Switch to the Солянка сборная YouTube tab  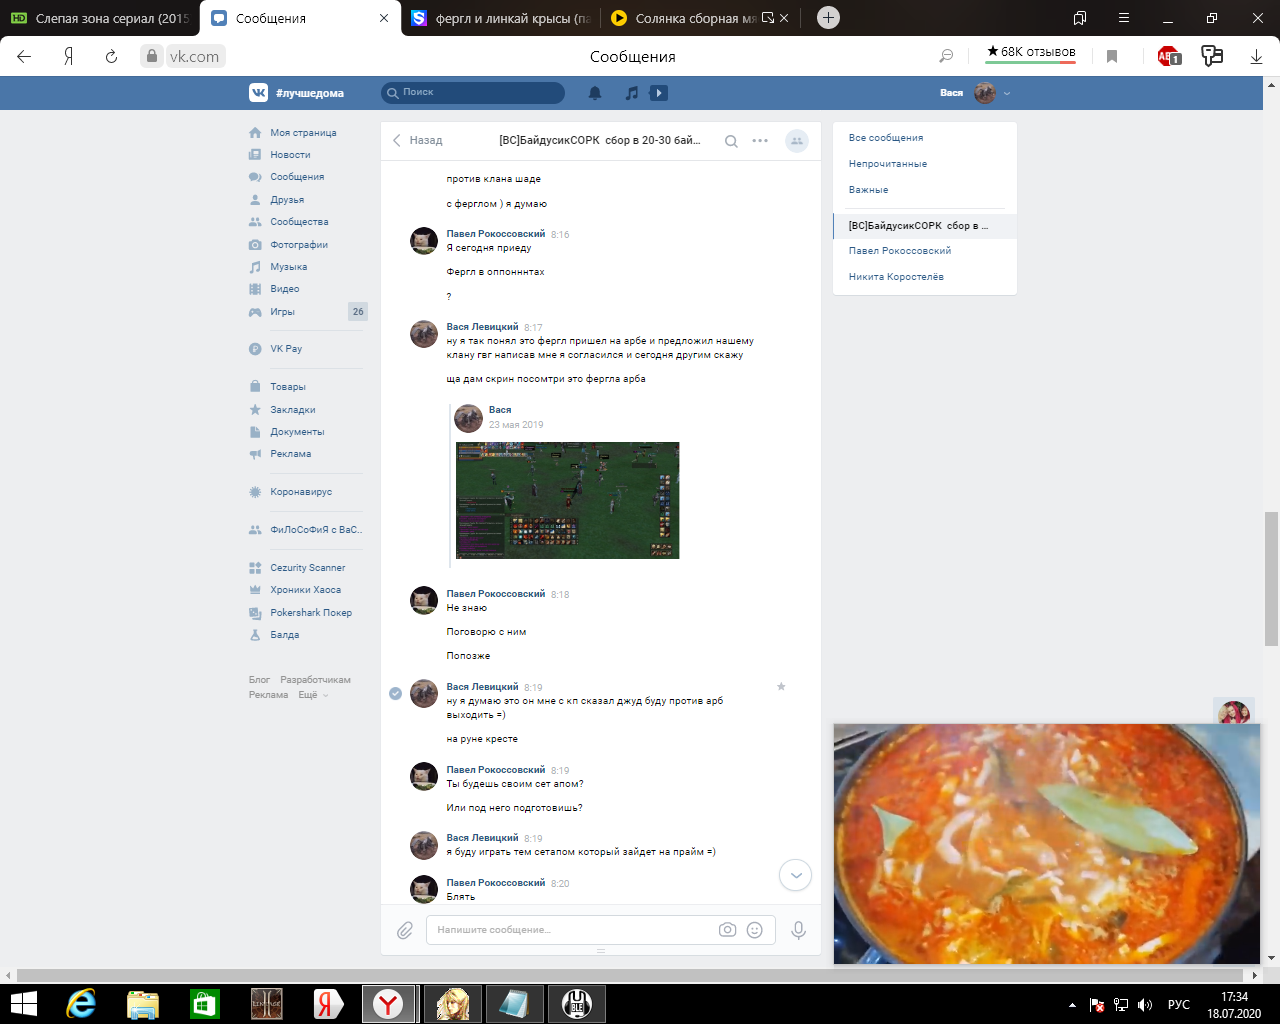point(689,17)
